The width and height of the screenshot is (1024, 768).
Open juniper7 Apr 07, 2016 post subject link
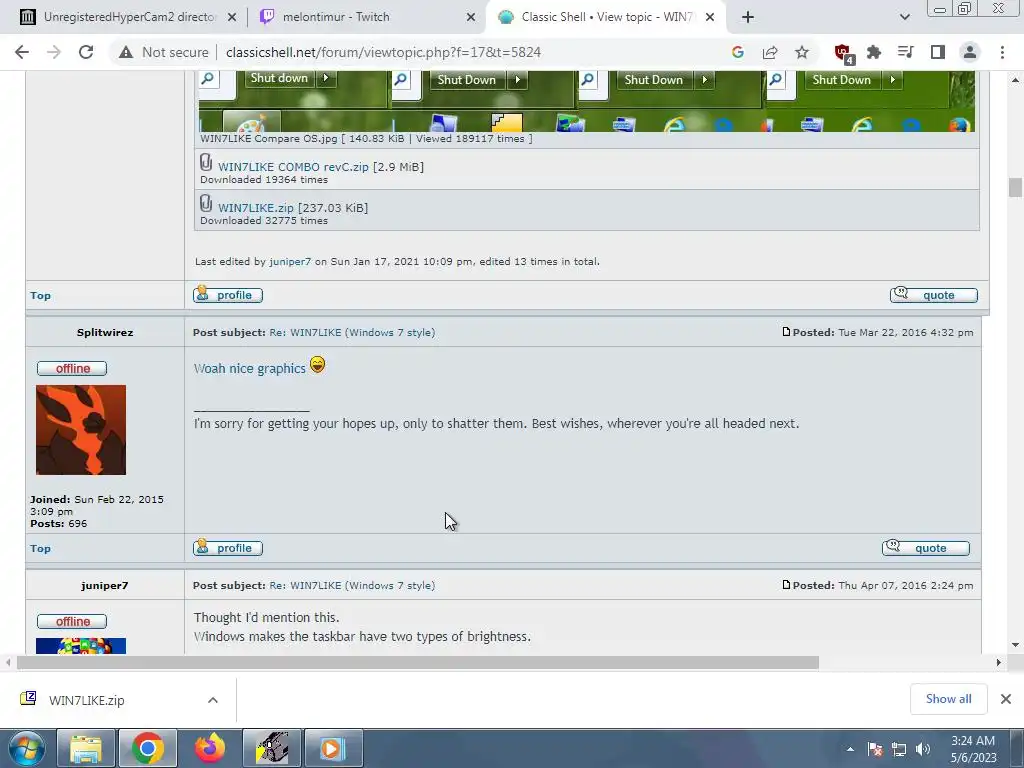click(x=352, y=586)
